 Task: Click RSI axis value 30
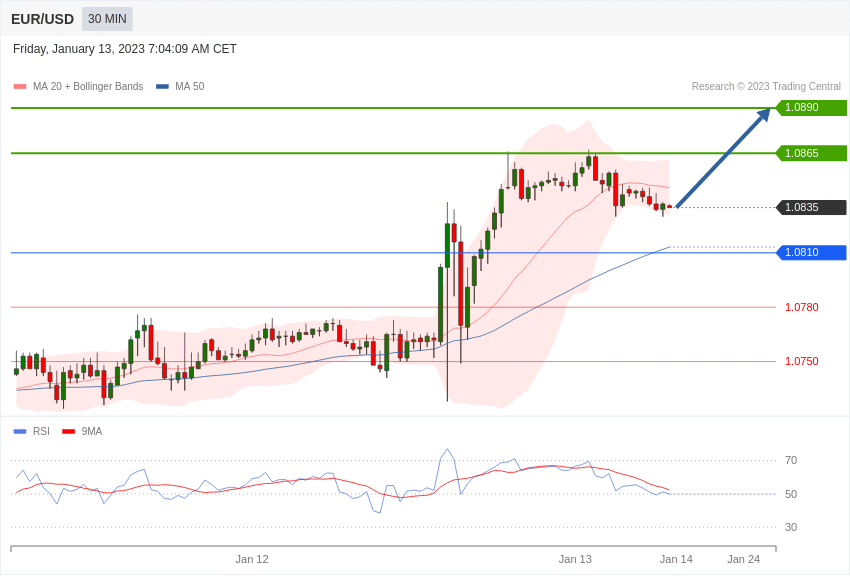791,527
